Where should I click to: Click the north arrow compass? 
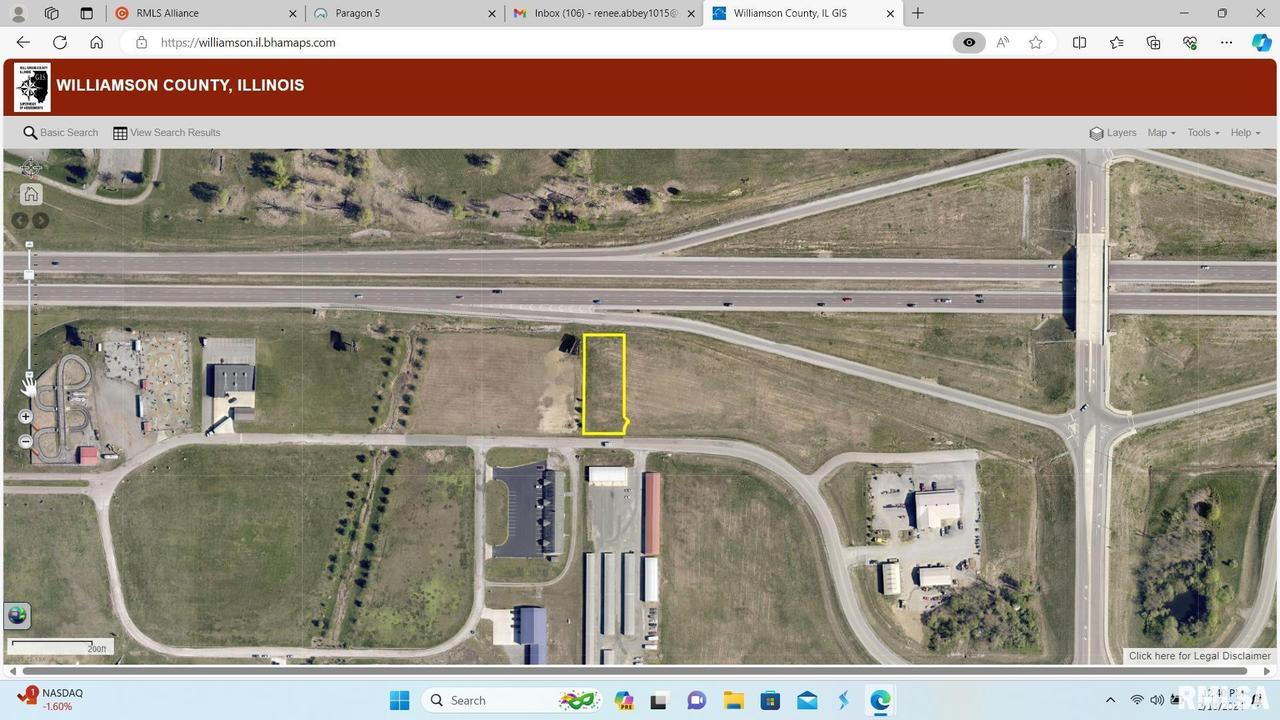(x=30, y=167)
